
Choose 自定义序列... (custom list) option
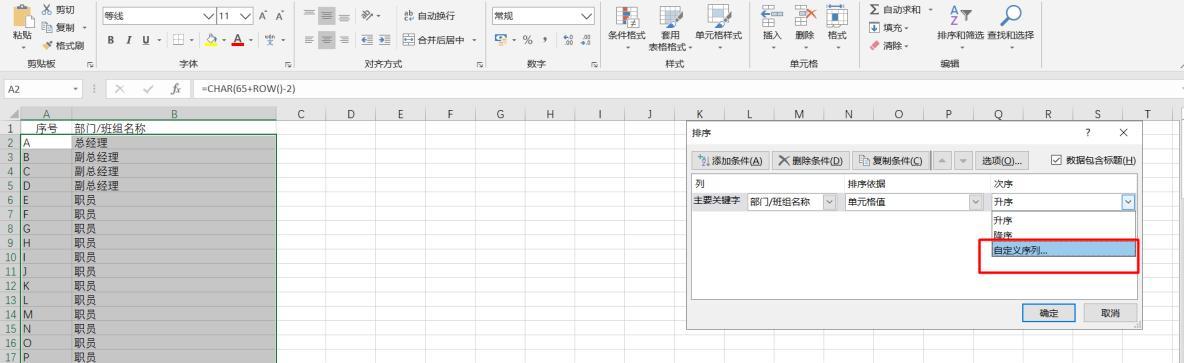[x=1063, y=250]
